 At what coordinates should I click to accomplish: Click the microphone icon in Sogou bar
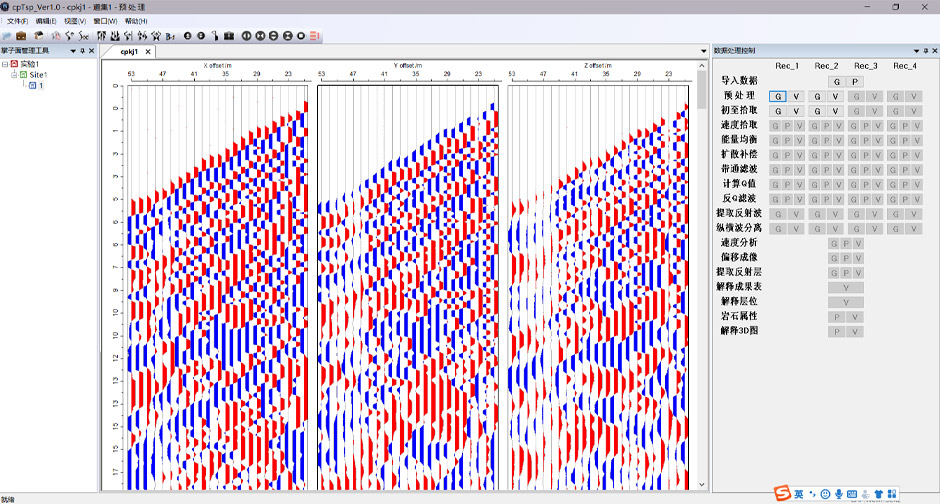click(x=838, y=494)
